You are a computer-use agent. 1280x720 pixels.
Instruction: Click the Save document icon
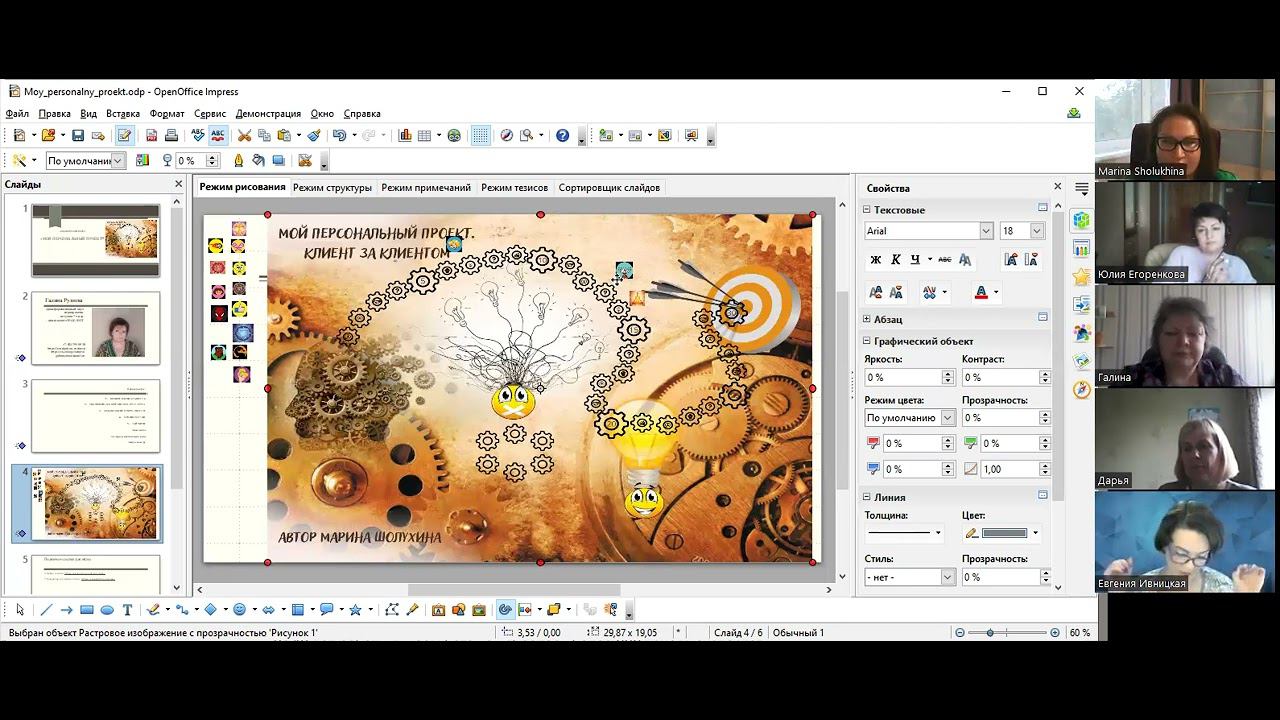pos(77,136)
